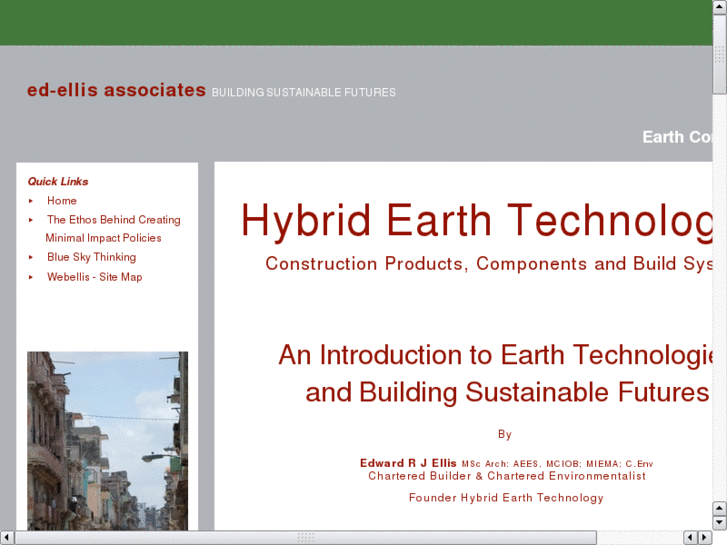Open the Home quick link
This screenshot has height=545, width=727.
[62, 201]
